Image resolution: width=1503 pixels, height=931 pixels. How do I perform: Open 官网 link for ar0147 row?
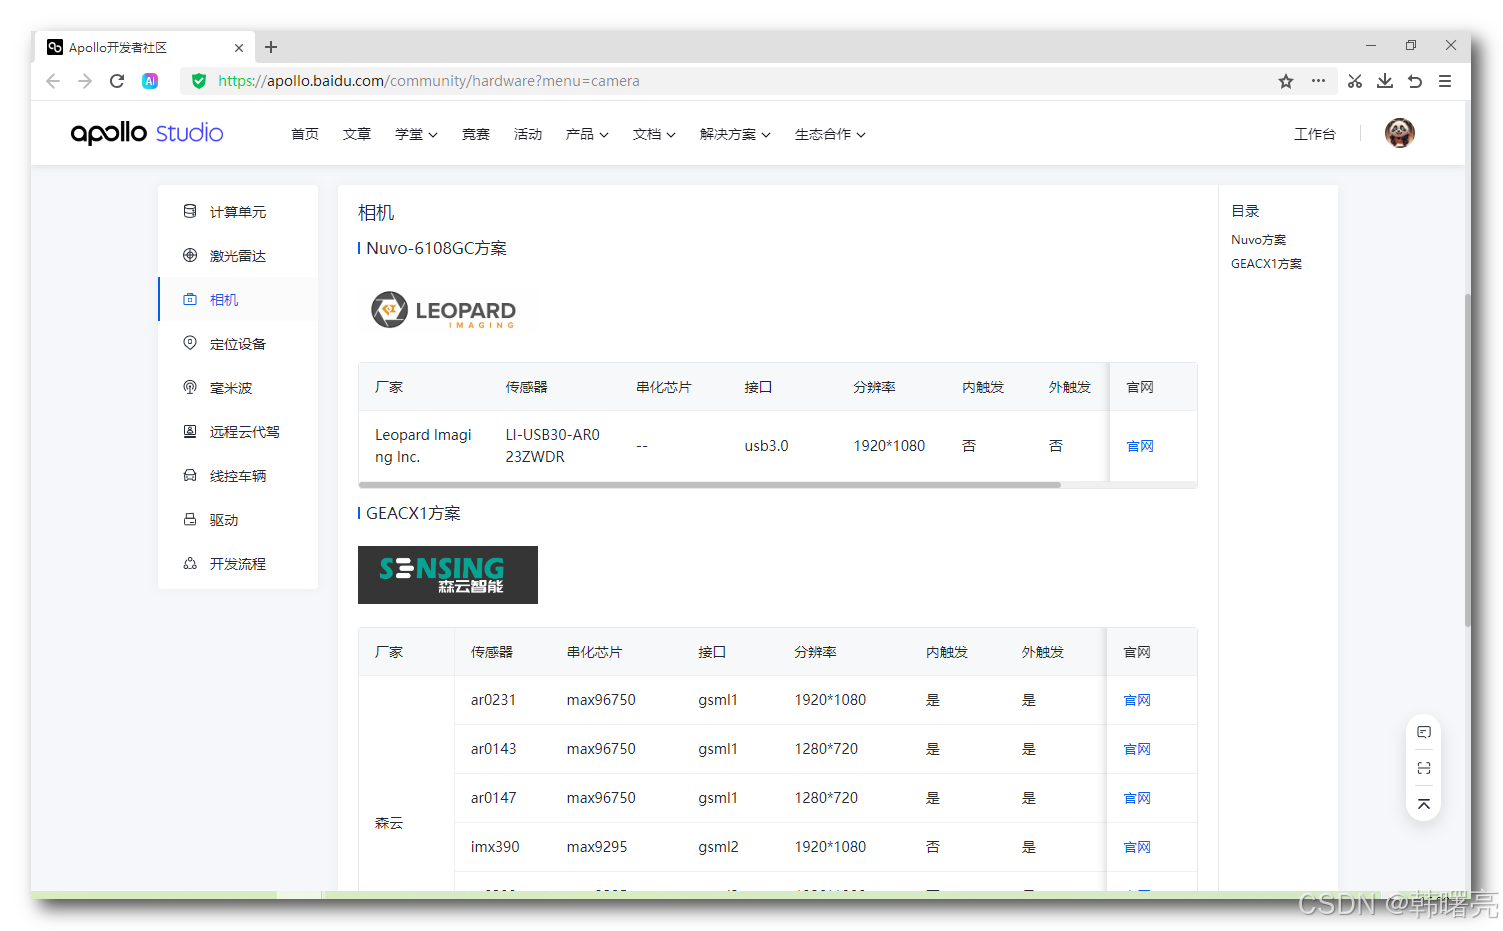[1137, 798]
